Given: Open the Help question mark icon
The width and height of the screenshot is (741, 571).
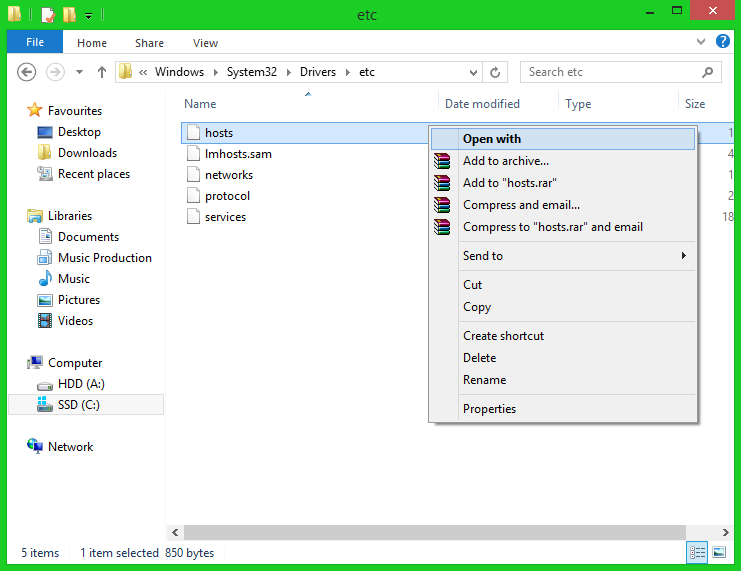Looking at the screenshot, I should coord(723,42).
